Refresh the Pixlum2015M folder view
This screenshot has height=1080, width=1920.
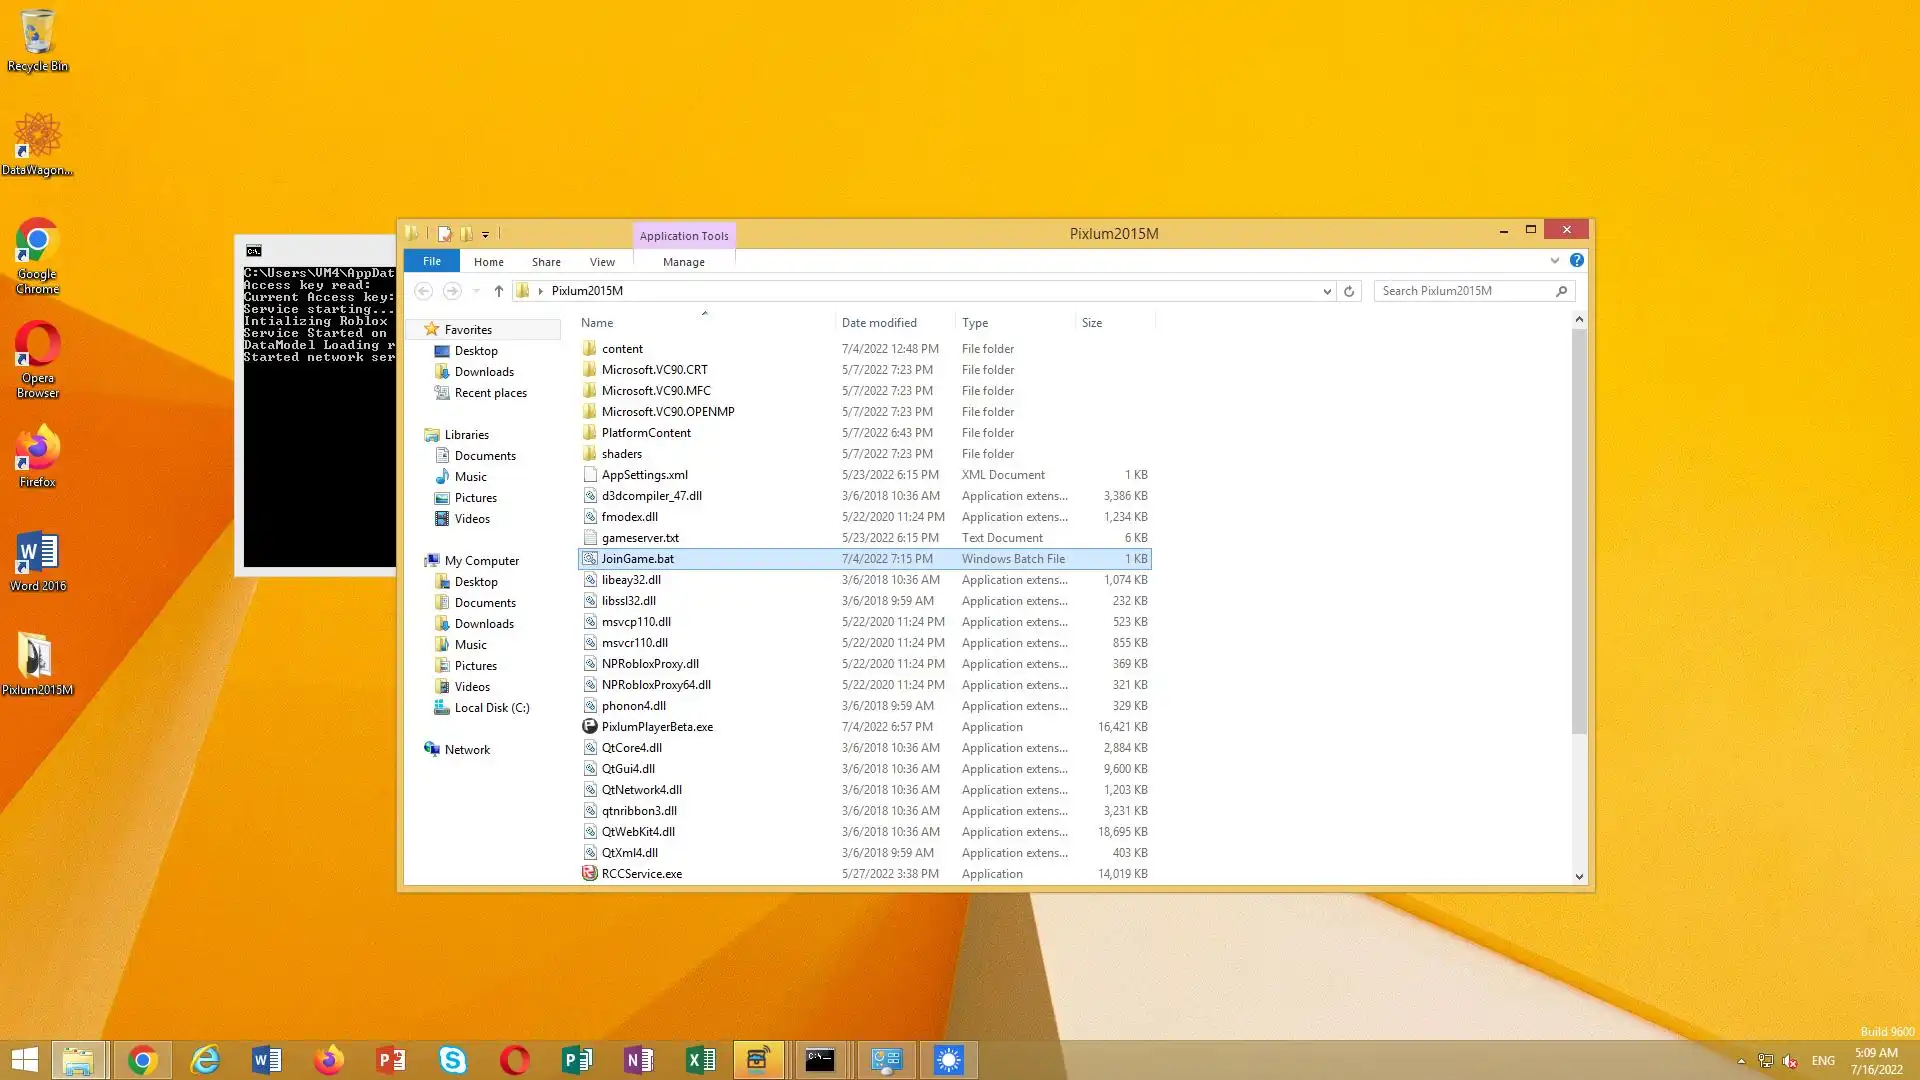coord(1349,291)
